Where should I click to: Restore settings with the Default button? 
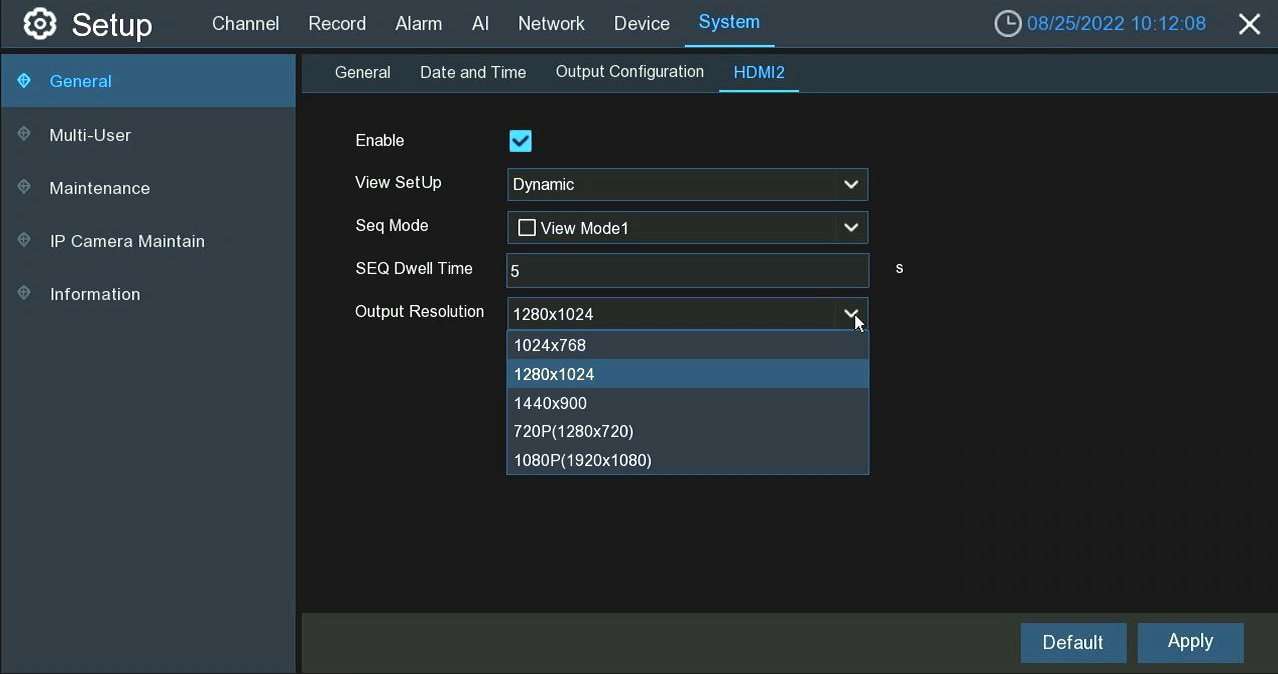[1072, 643]
